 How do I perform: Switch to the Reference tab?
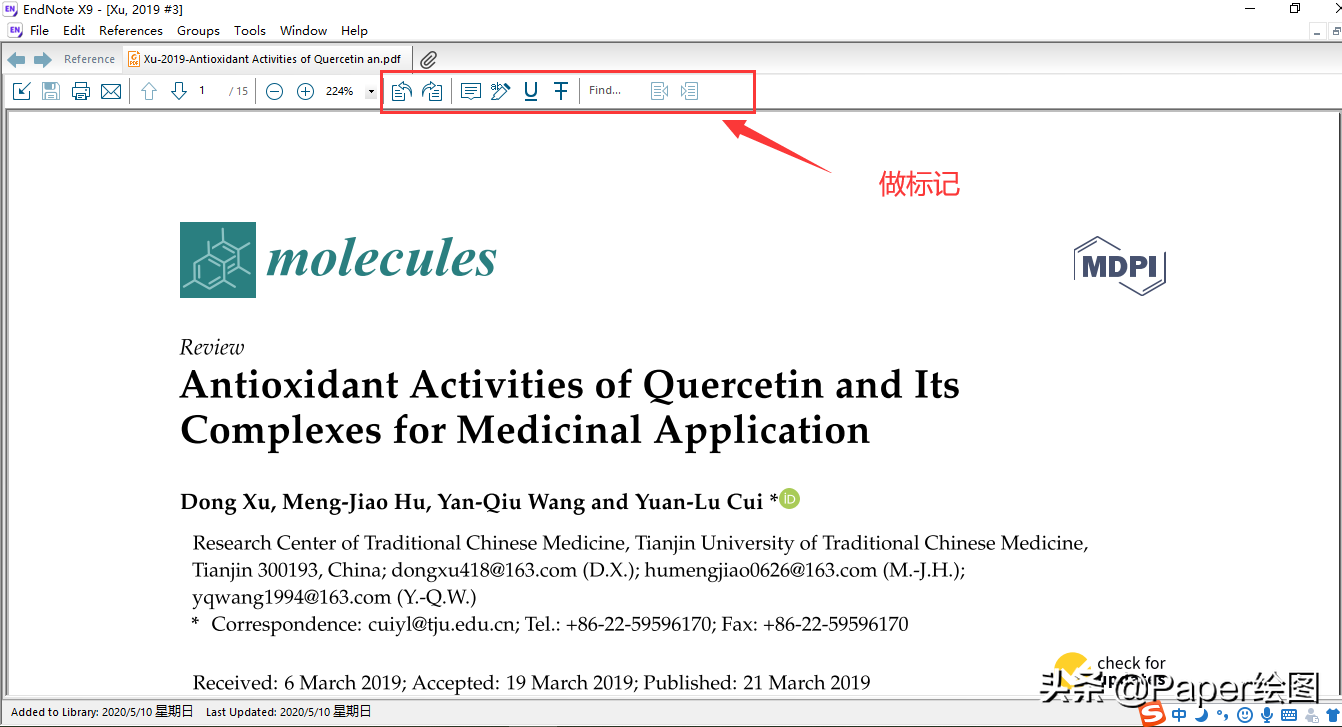pos(89,60)
